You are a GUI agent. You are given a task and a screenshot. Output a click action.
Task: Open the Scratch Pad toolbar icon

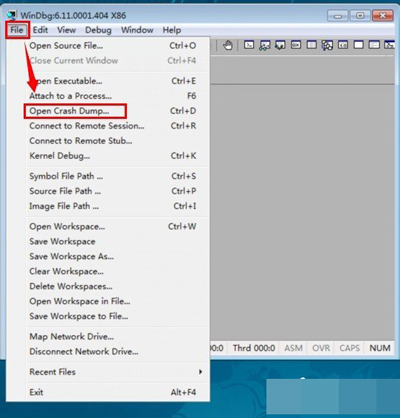coord(359,45)
